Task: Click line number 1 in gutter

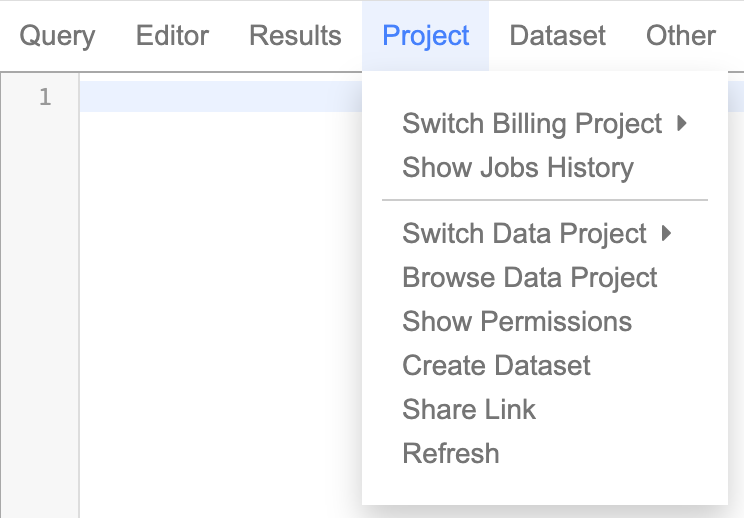Action: tap(45, 98)
